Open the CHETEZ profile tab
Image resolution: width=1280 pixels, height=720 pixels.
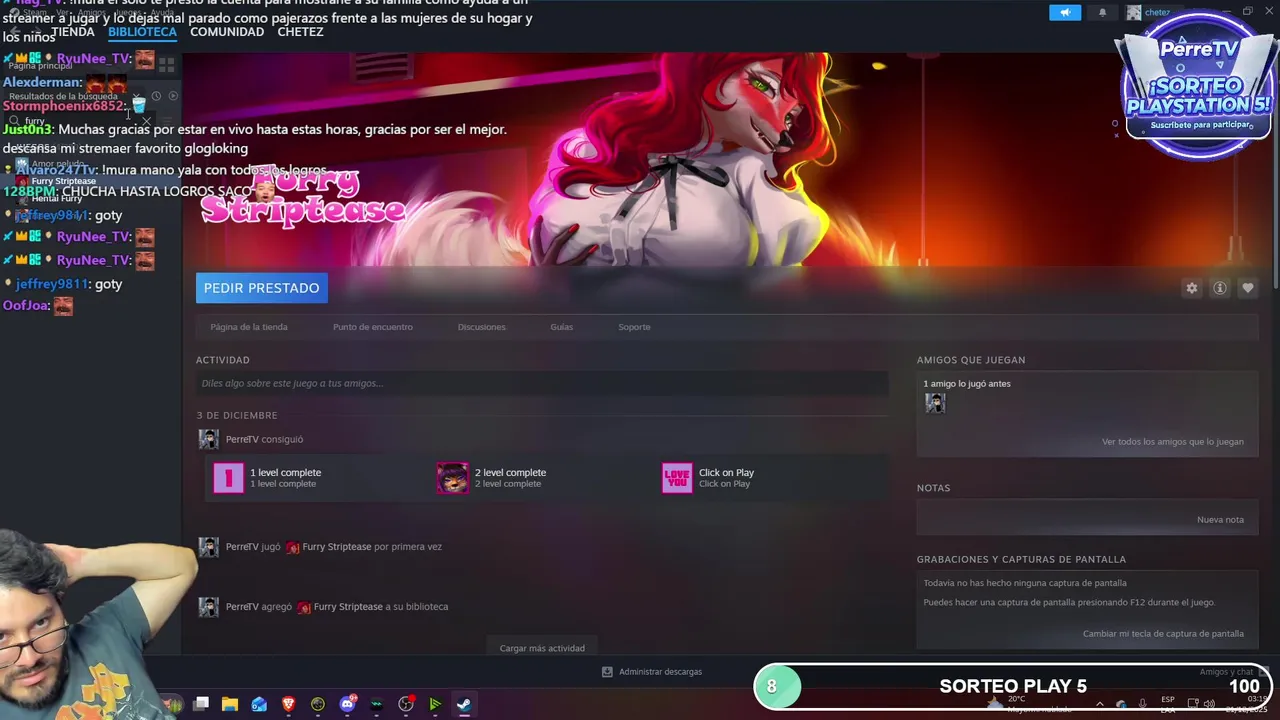(x=300, y=32)
